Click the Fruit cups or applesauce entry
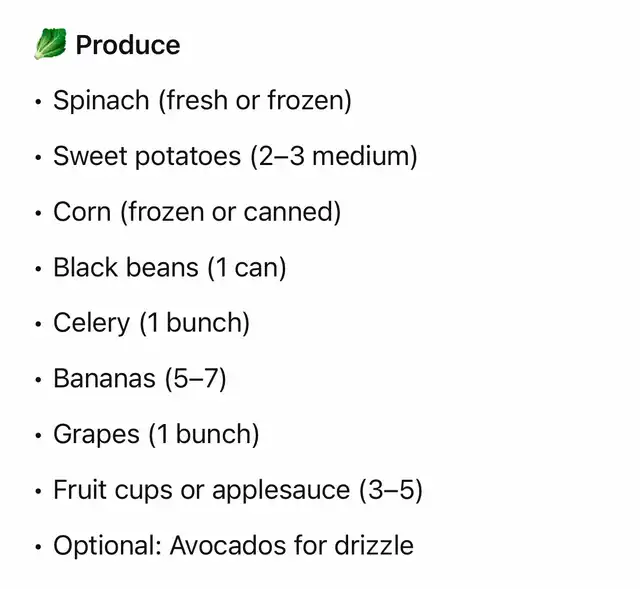 [238, 490]
